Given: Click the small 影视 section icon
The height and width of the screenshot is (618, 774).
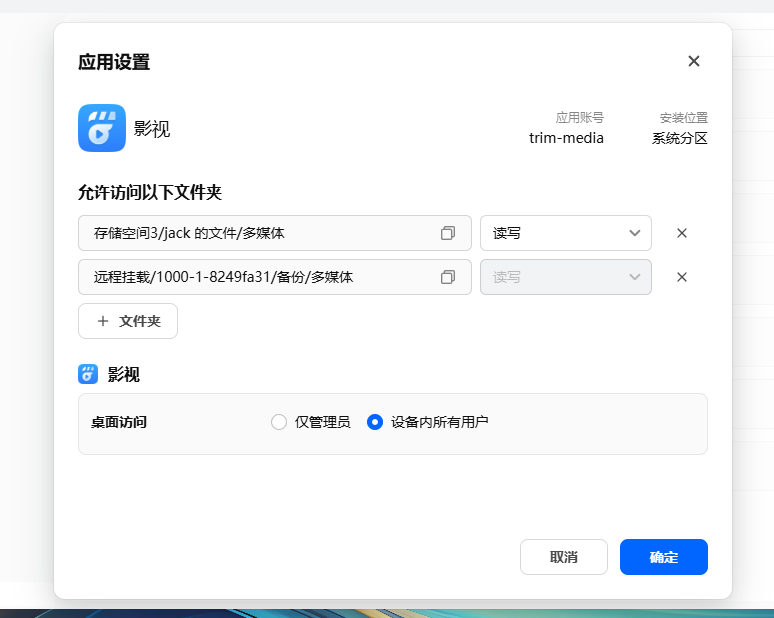Looking at the screenshot, I should (88, 374).
